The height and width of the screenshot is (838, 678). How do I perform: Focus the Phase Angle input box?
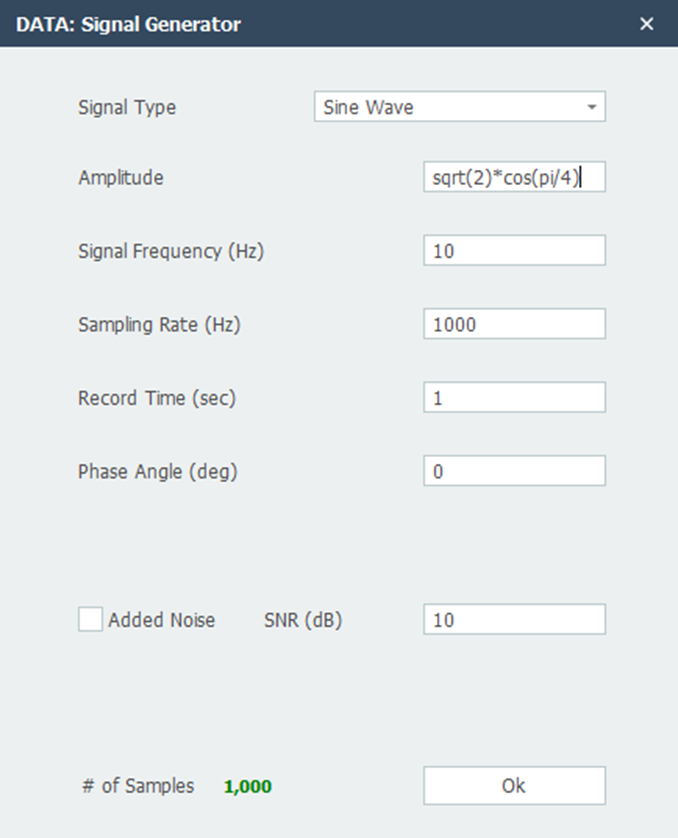click(x=514, y=470)
